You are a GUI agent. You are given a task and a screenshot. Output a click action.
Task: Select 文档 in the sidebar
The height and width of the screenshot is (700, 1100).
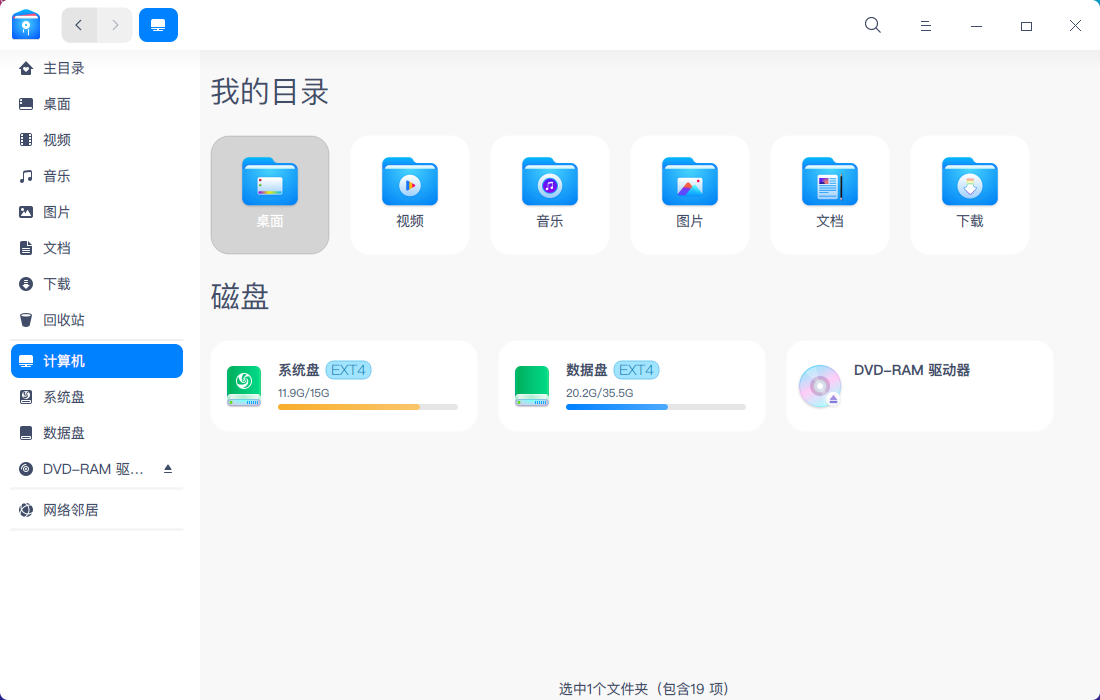tap(97, 248)
